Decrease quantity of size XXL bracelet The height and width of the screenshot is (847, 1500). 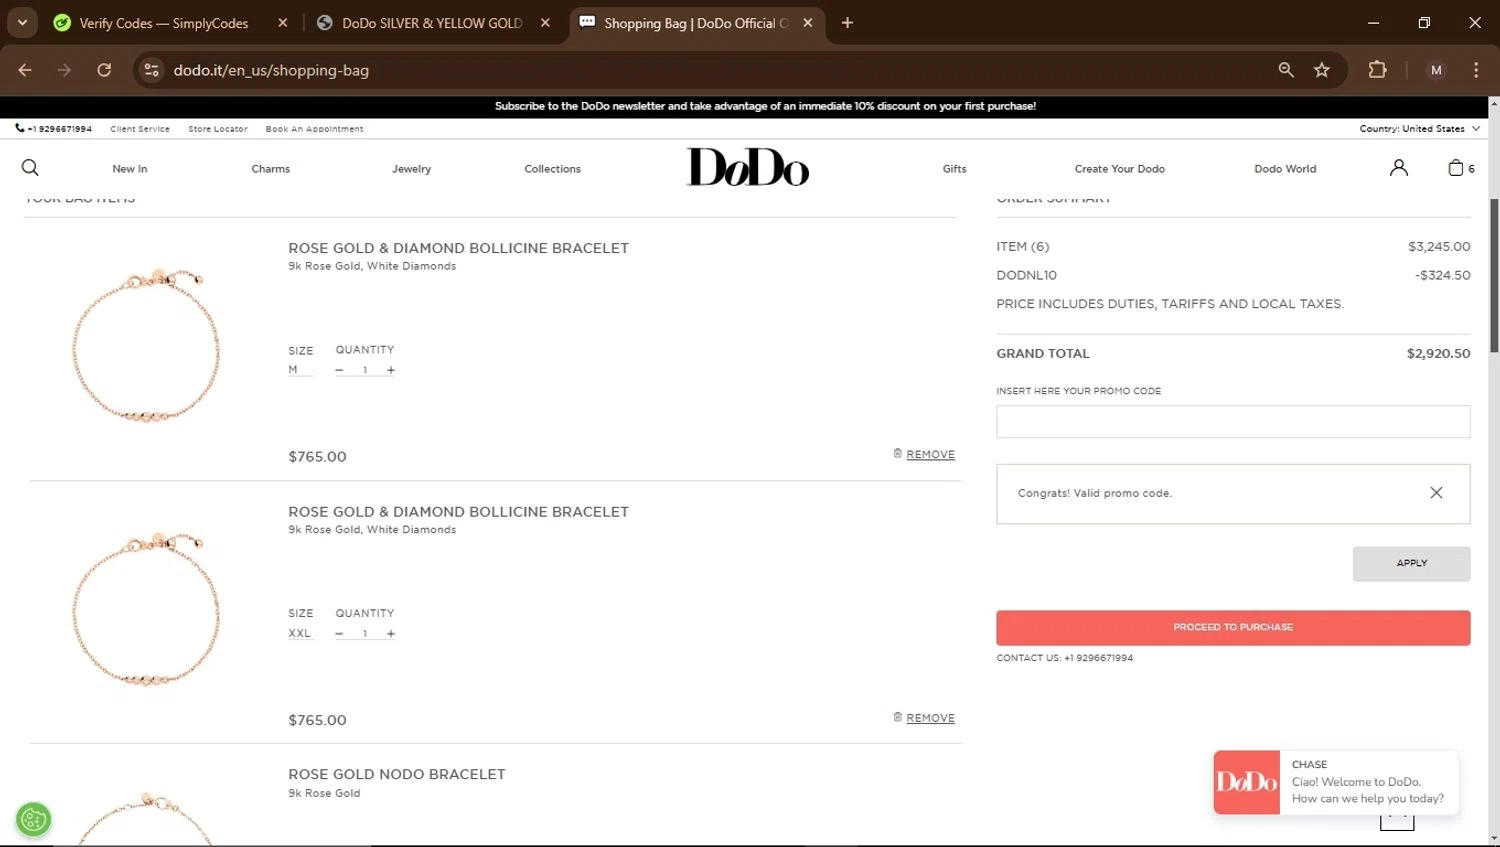click(339, 634)
